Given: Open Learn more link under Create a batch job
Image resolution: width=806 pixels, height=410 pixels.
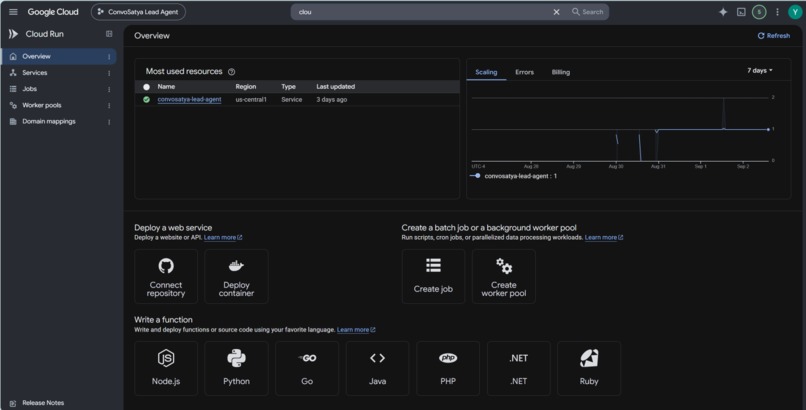Looking at the screenshot, I should 604,237.
